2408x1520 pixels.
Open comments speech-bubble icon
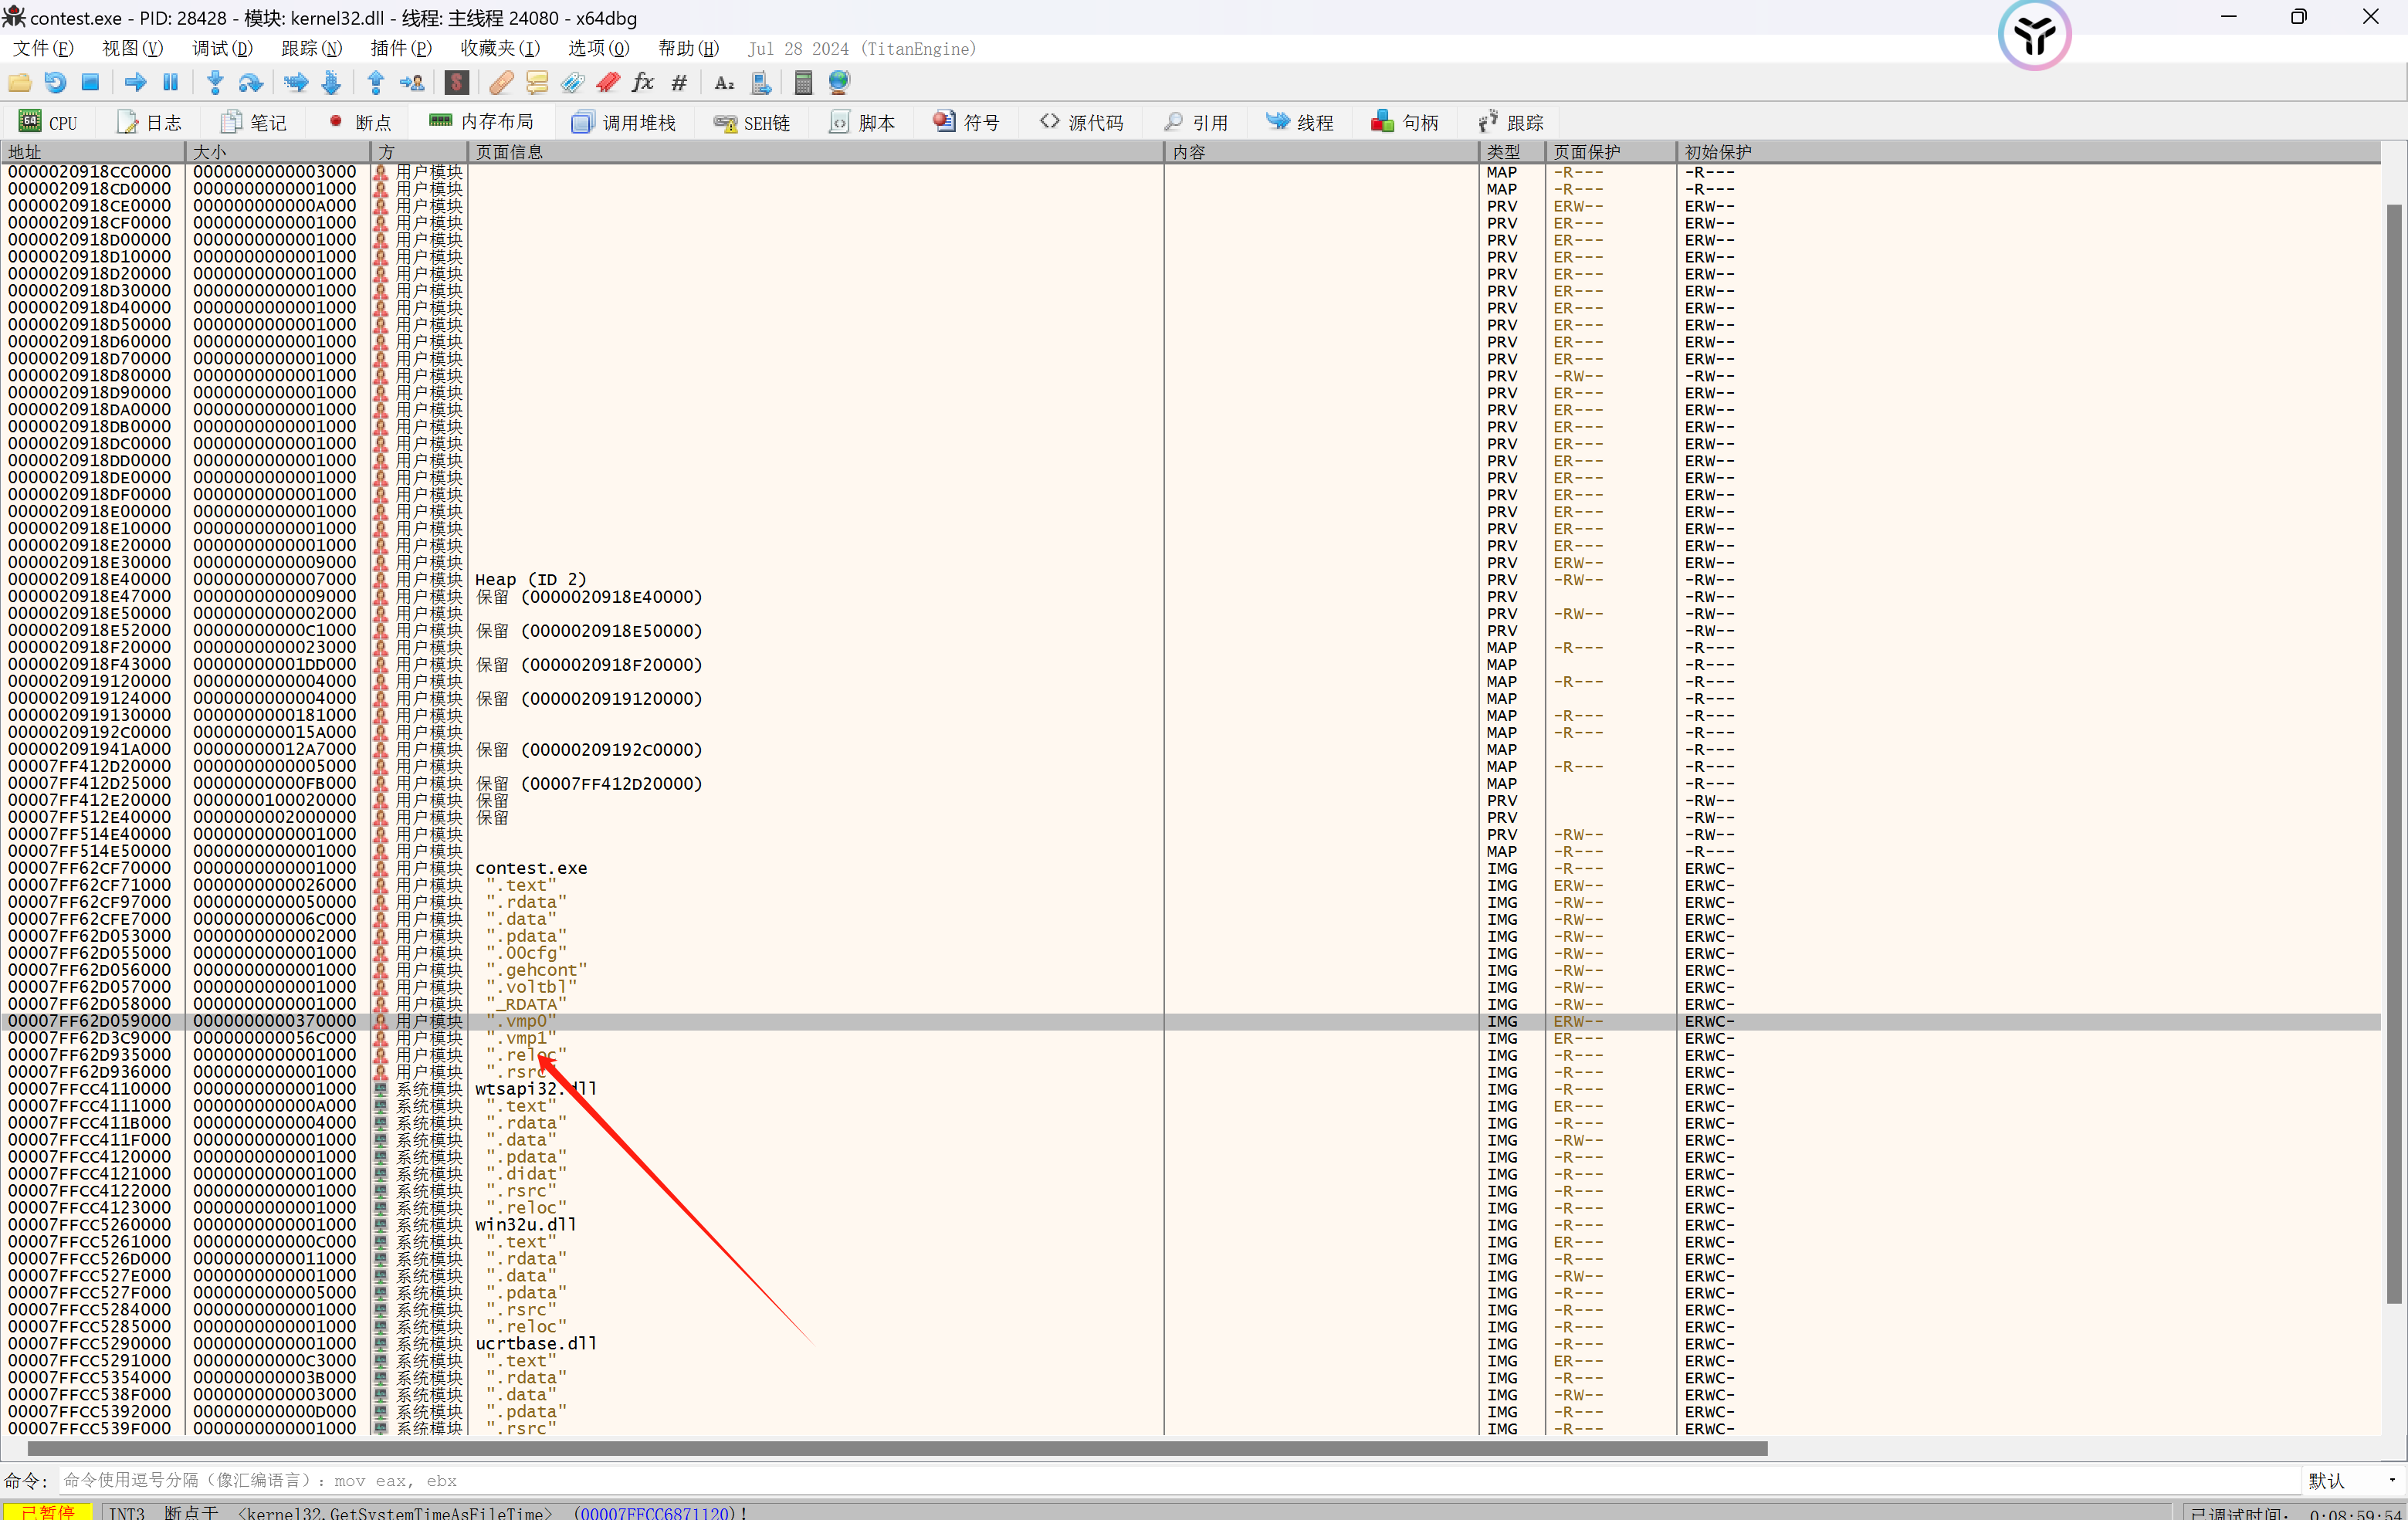pos(537,83)
